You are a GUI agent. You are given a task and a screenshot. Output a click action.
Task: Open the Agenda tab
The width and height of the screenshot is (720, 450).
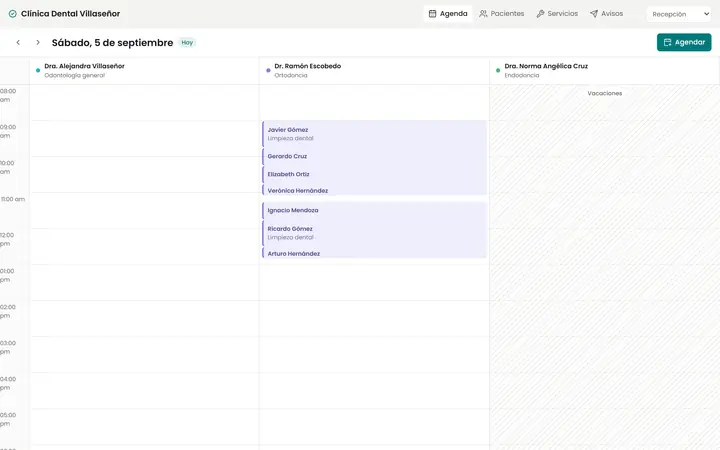[x=448, y=14]
